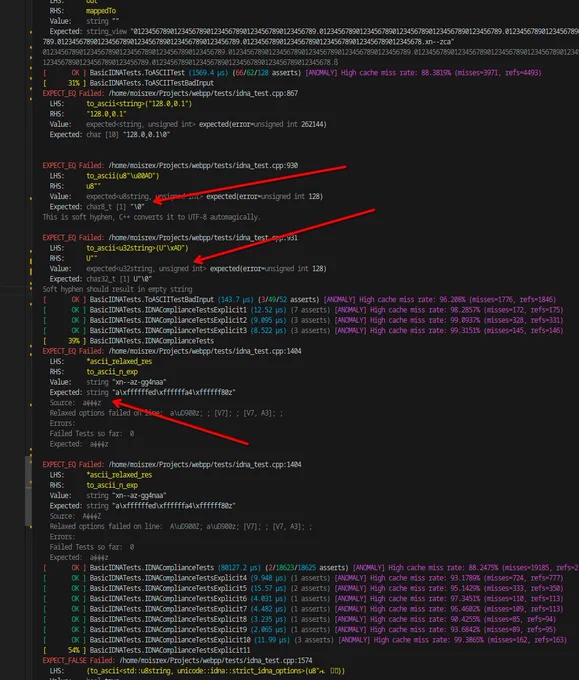Select the IDNAComplianceTestsExplicit8 result line
This screenshot has height=680, width=579.
pos(299,619)
